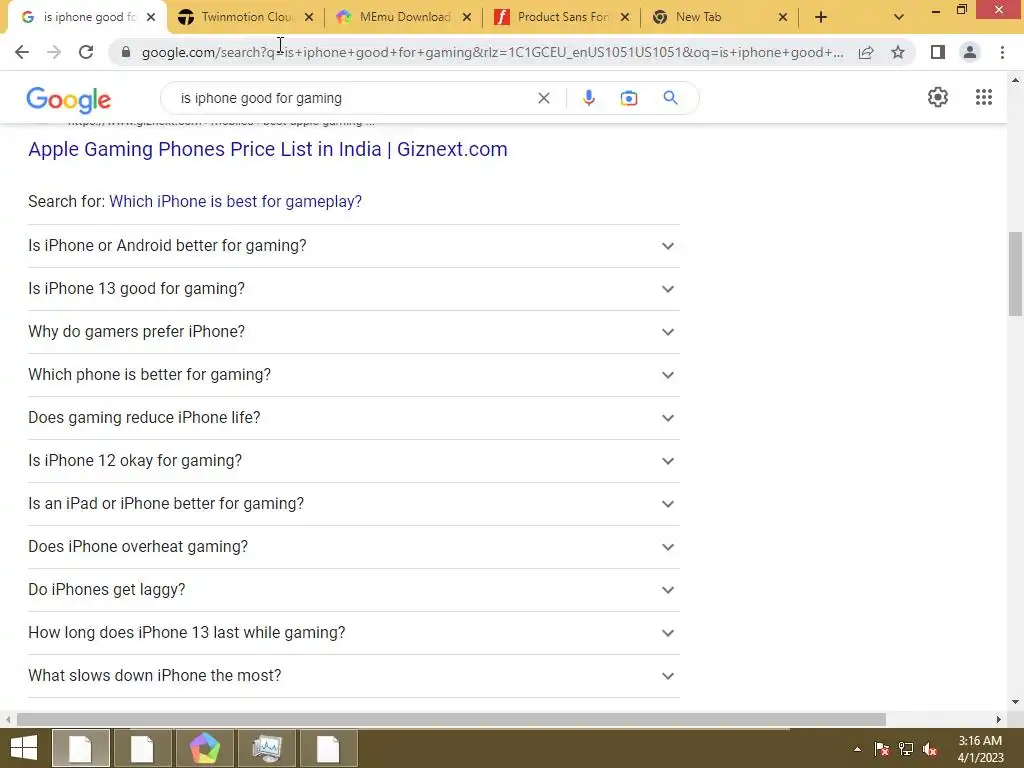
Task: Open Google quick settings gear
Action: [938, 97]
